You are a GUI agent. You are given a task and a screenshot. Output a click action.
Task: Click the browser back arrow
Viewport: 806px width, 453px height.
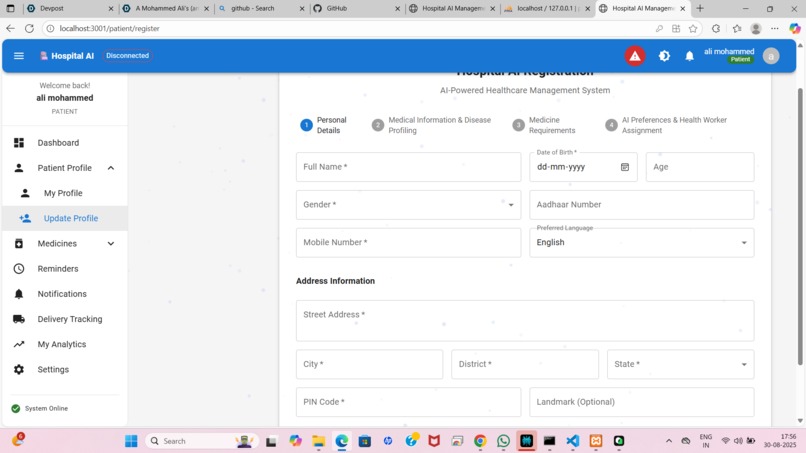click(x=10, y=28)
